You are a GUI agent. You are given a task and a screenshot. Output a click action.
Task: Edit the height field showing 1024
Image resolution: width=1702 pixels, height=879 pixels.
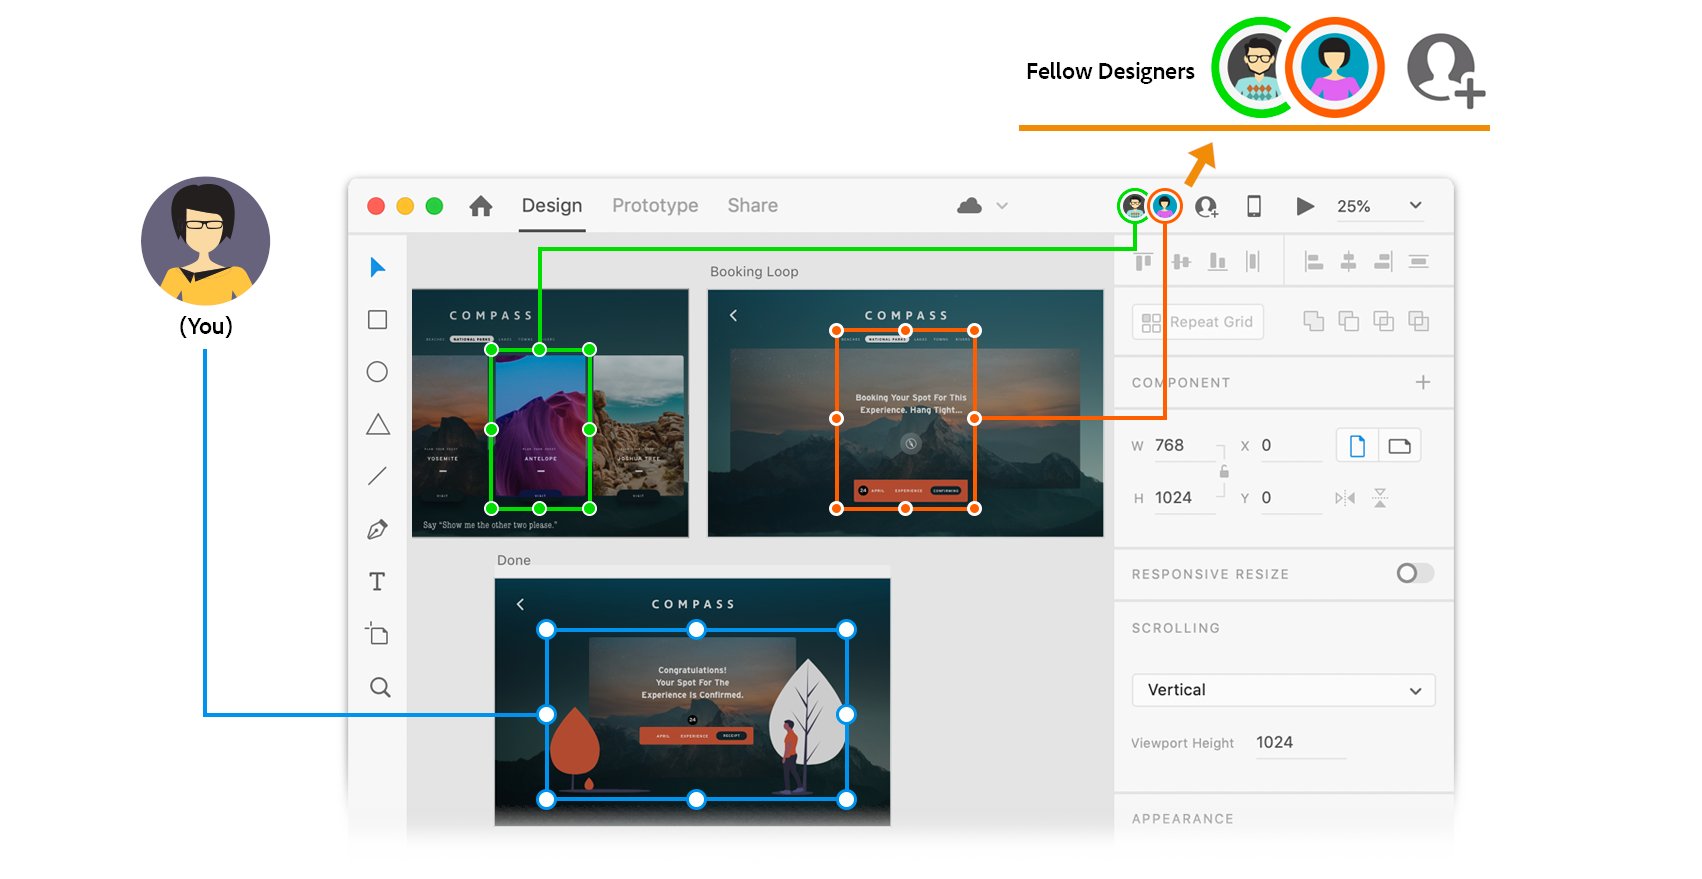(x=1186, y=498)
